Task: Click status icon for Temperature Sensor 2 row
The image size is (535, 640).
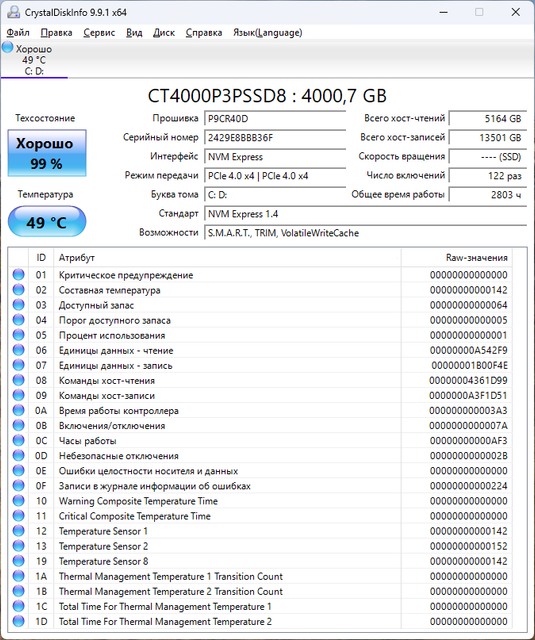Action: click(x=18, y=546)
